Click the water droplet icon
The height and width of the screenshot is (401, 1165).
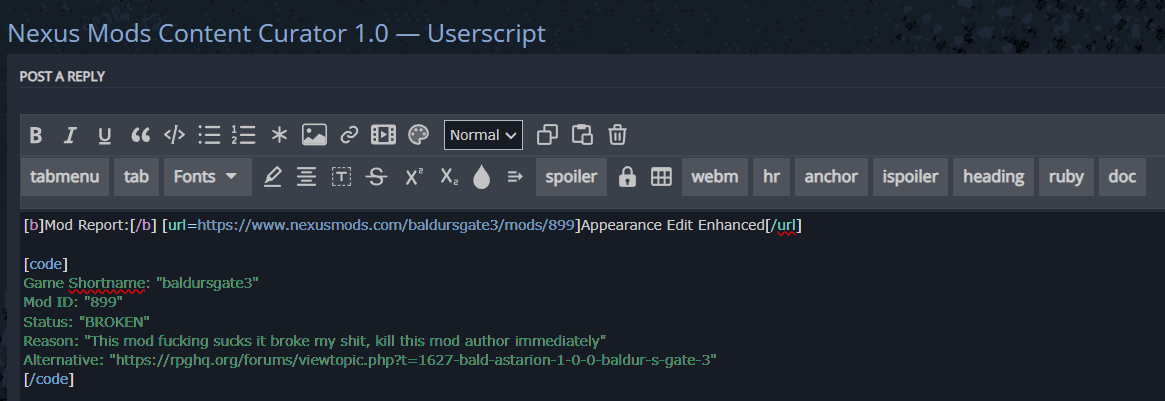[x=481, y=177]
